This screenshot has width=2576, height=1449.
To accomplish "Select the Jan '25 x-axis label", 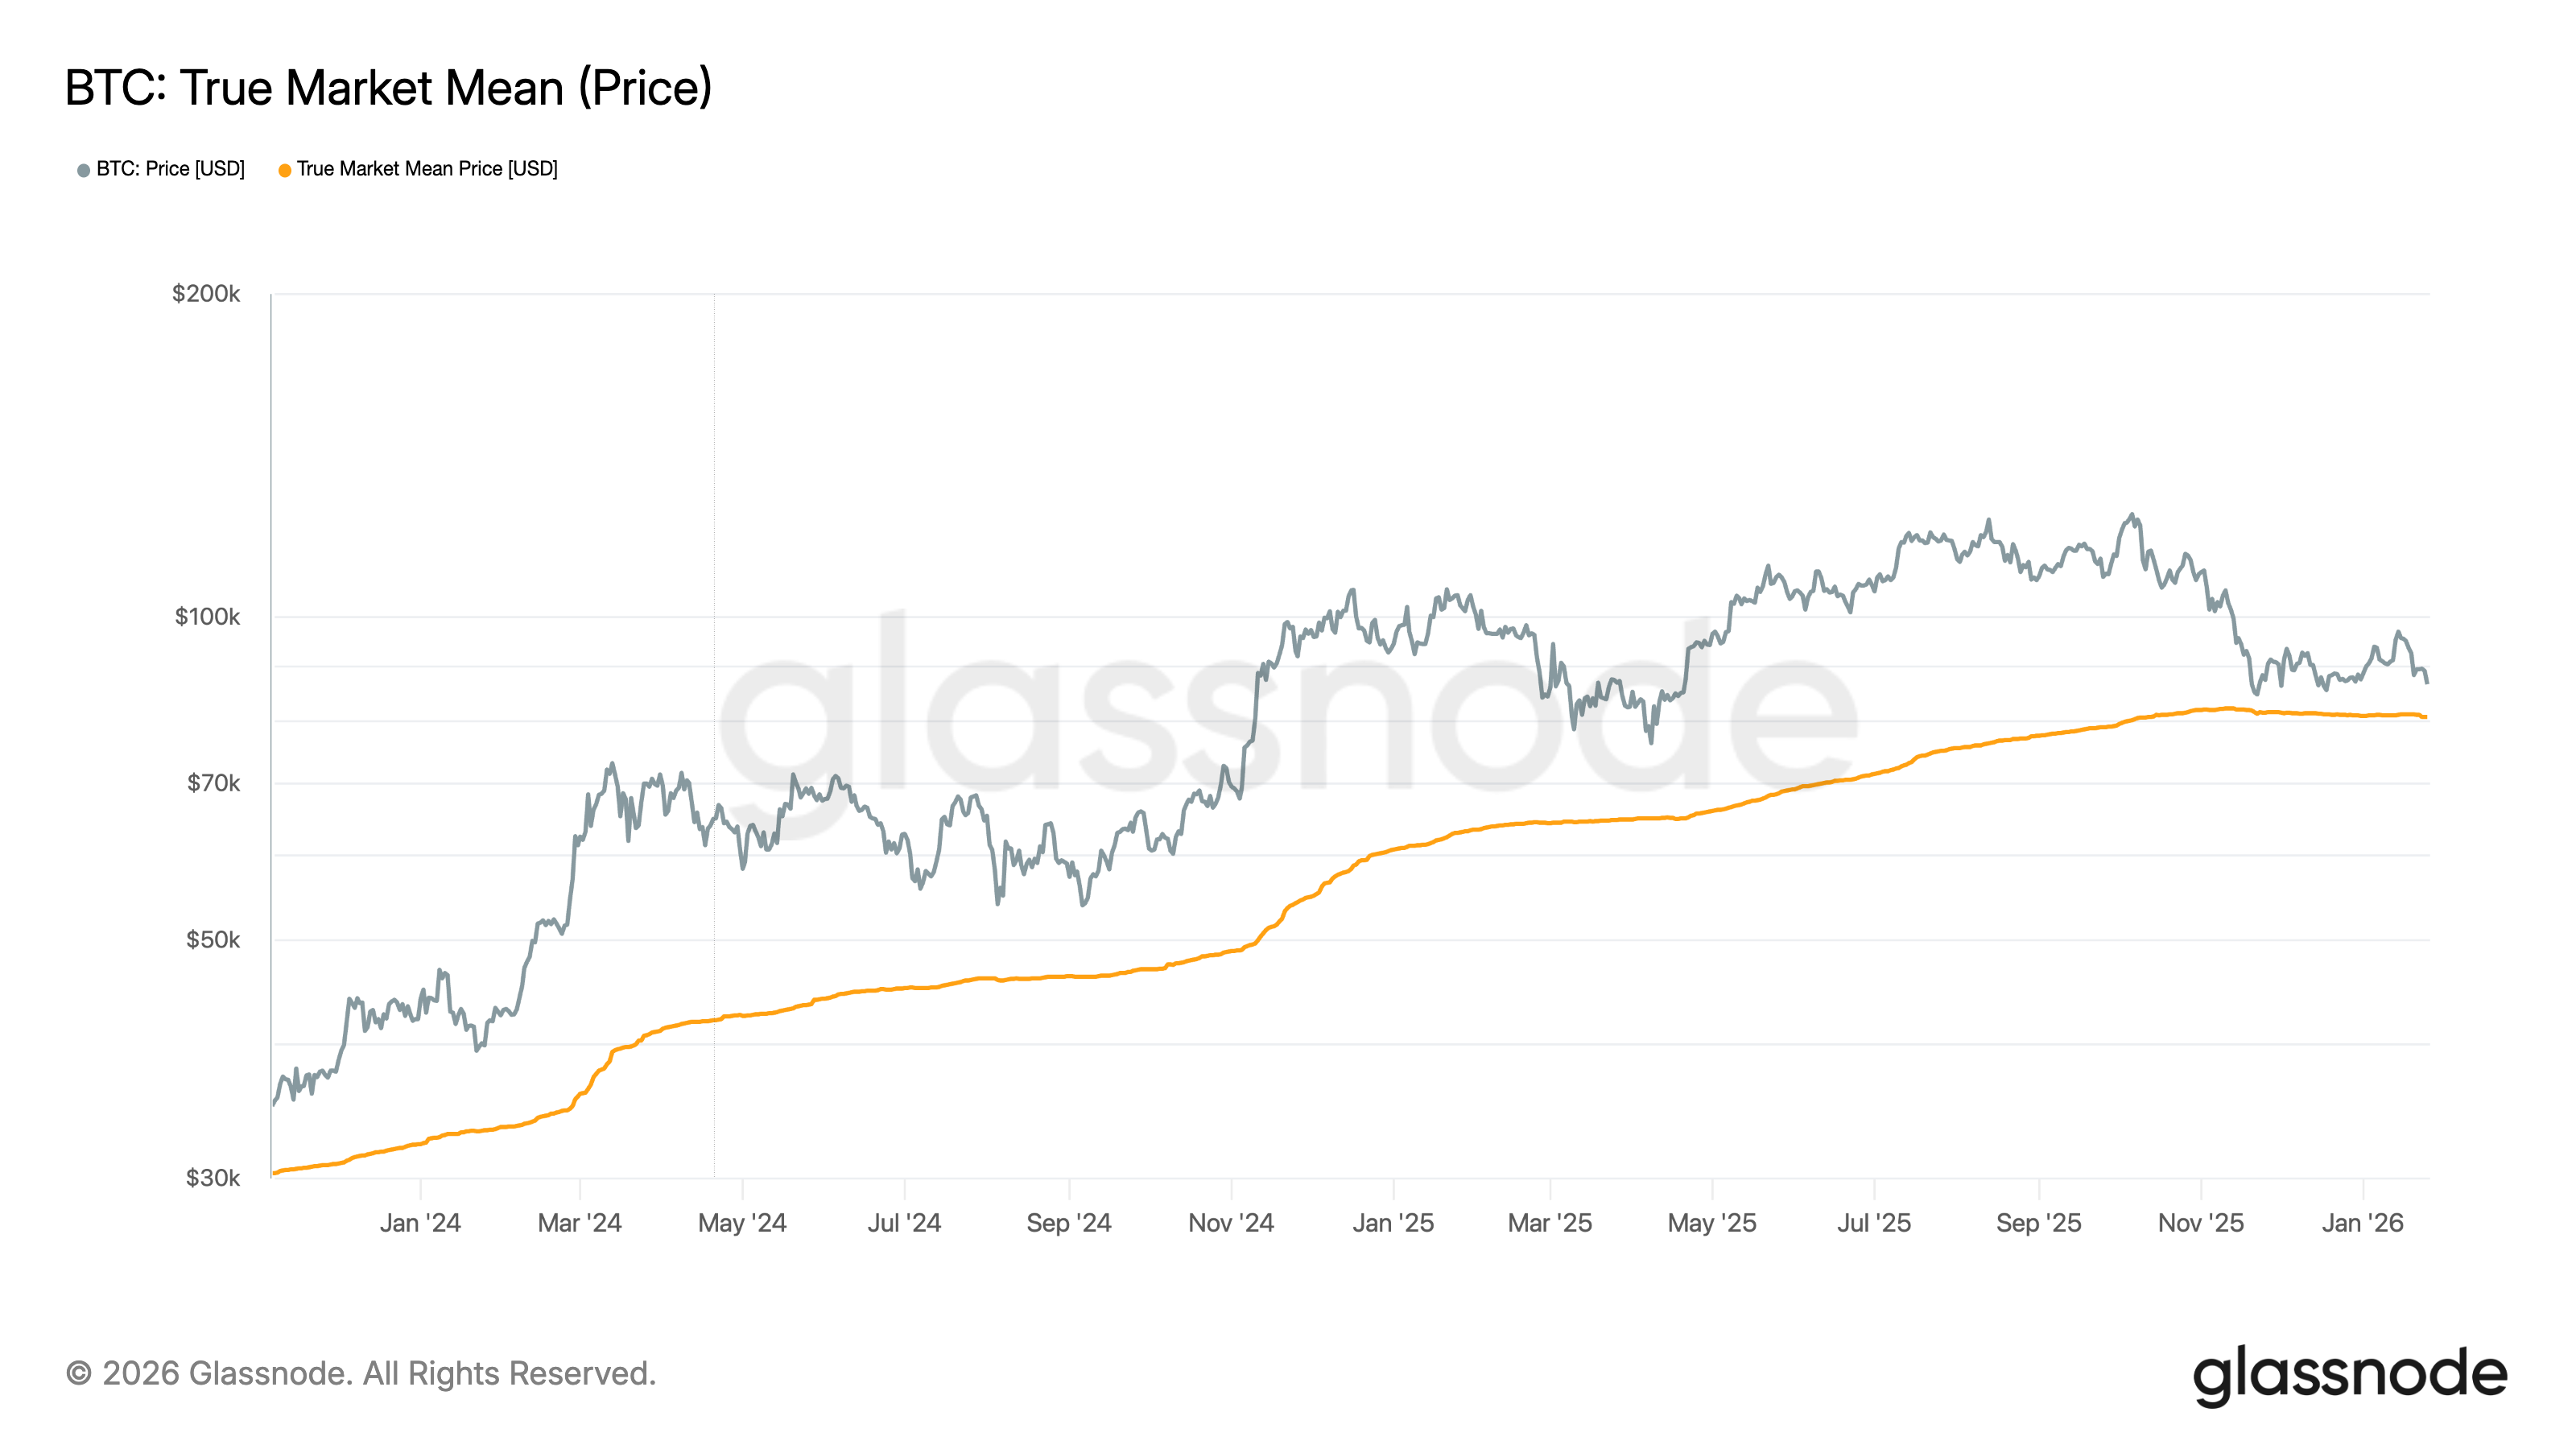I will [1393, 1223].
